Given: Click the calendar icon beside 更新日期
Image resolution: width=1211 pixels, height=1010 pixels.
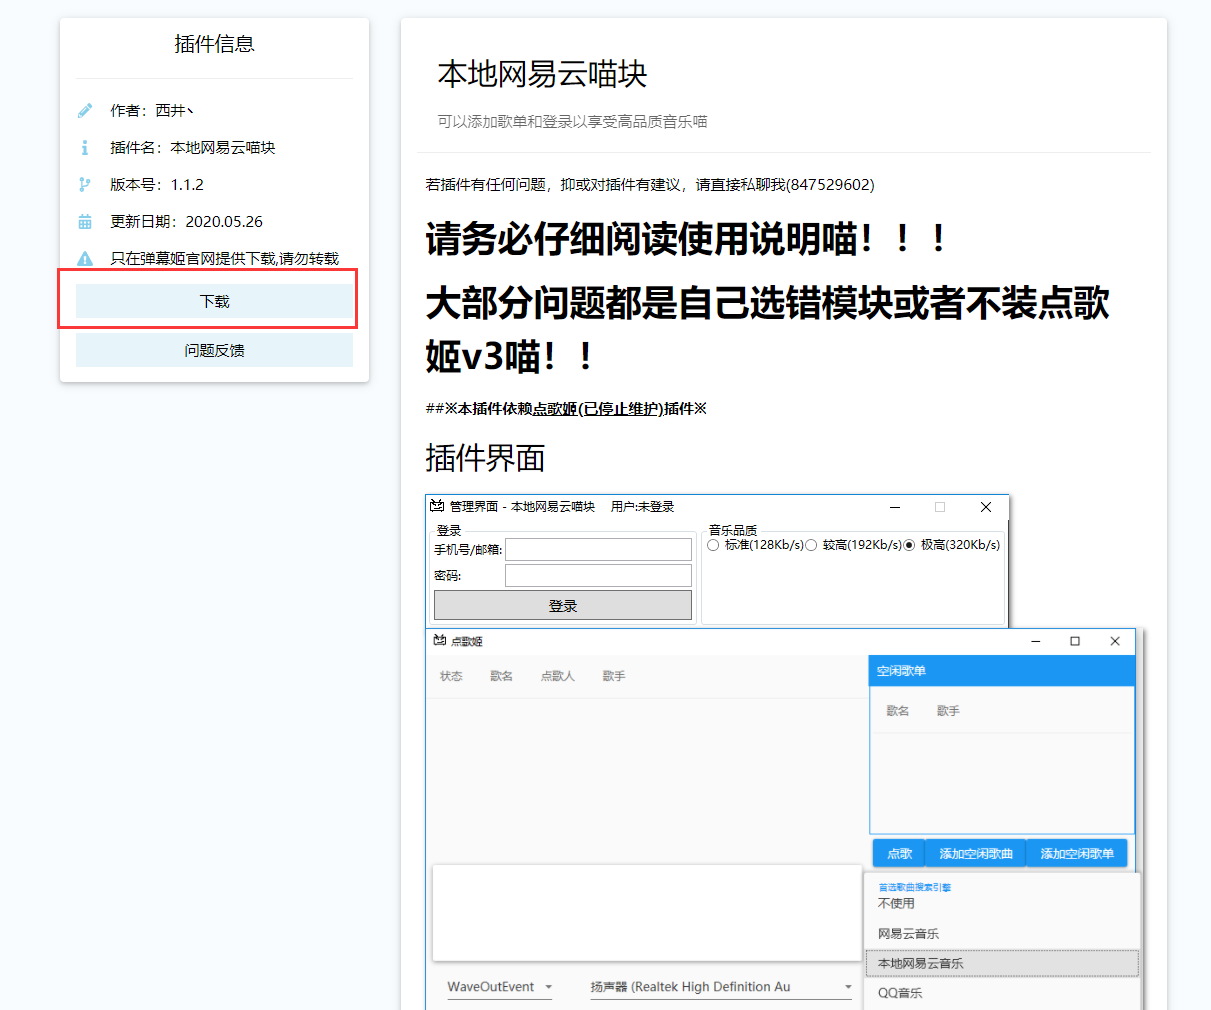Looking at the screenshot, I should click(85, 222).
